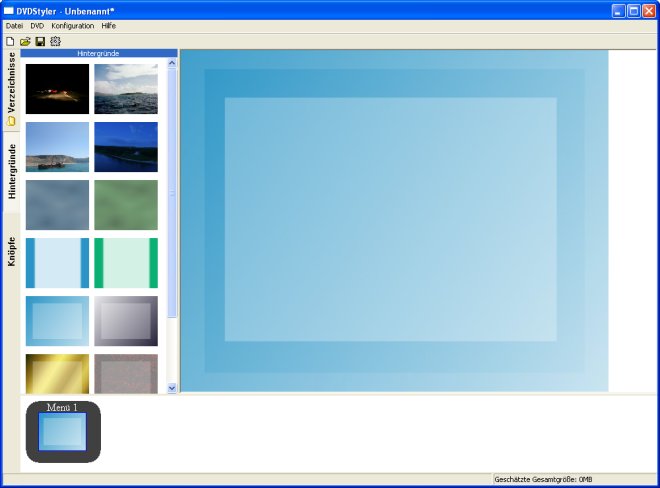Minimize the DVDStyler window
Screen dimensions: 660x488
click(618, 11)
